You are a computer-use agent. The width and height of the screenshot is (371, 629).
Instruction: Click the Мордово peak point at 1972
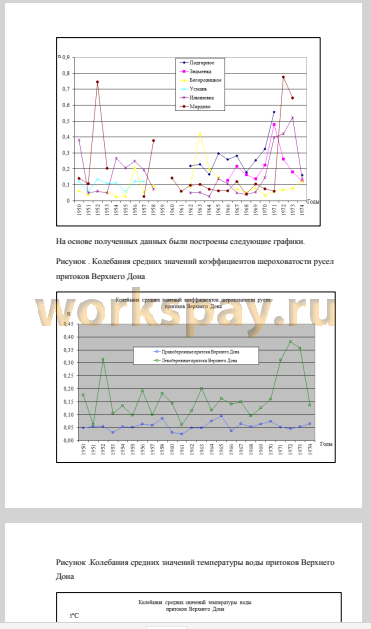[283, 77]
